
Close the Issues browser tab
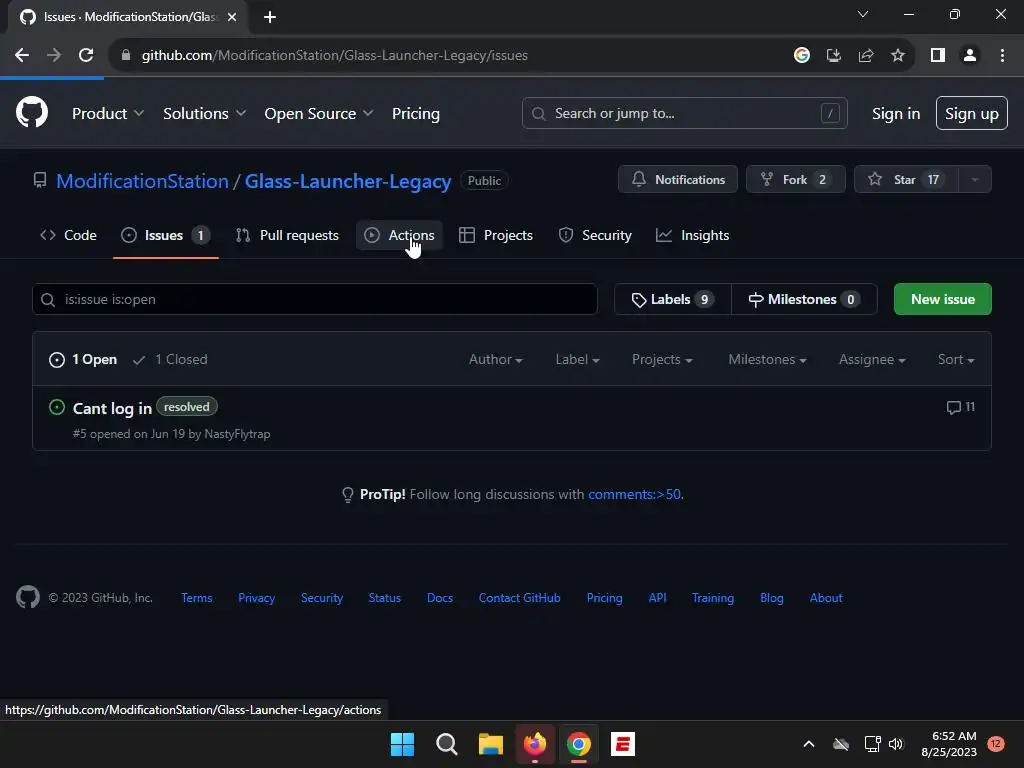click(232, 17)
